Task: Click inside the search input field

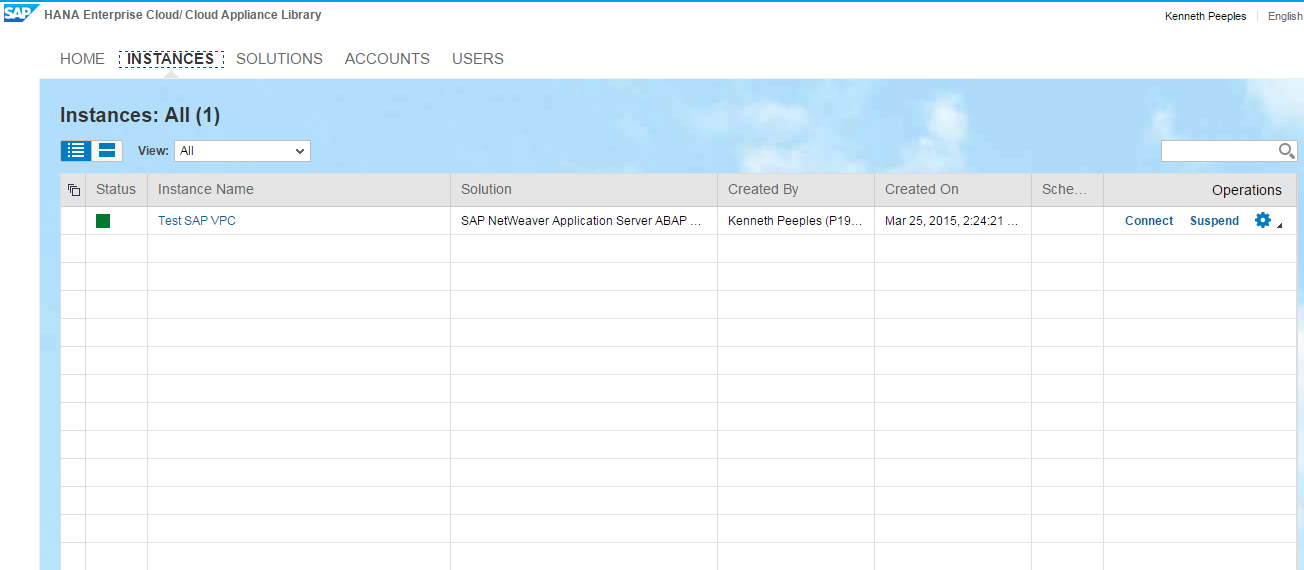Action: (1220, 151)
